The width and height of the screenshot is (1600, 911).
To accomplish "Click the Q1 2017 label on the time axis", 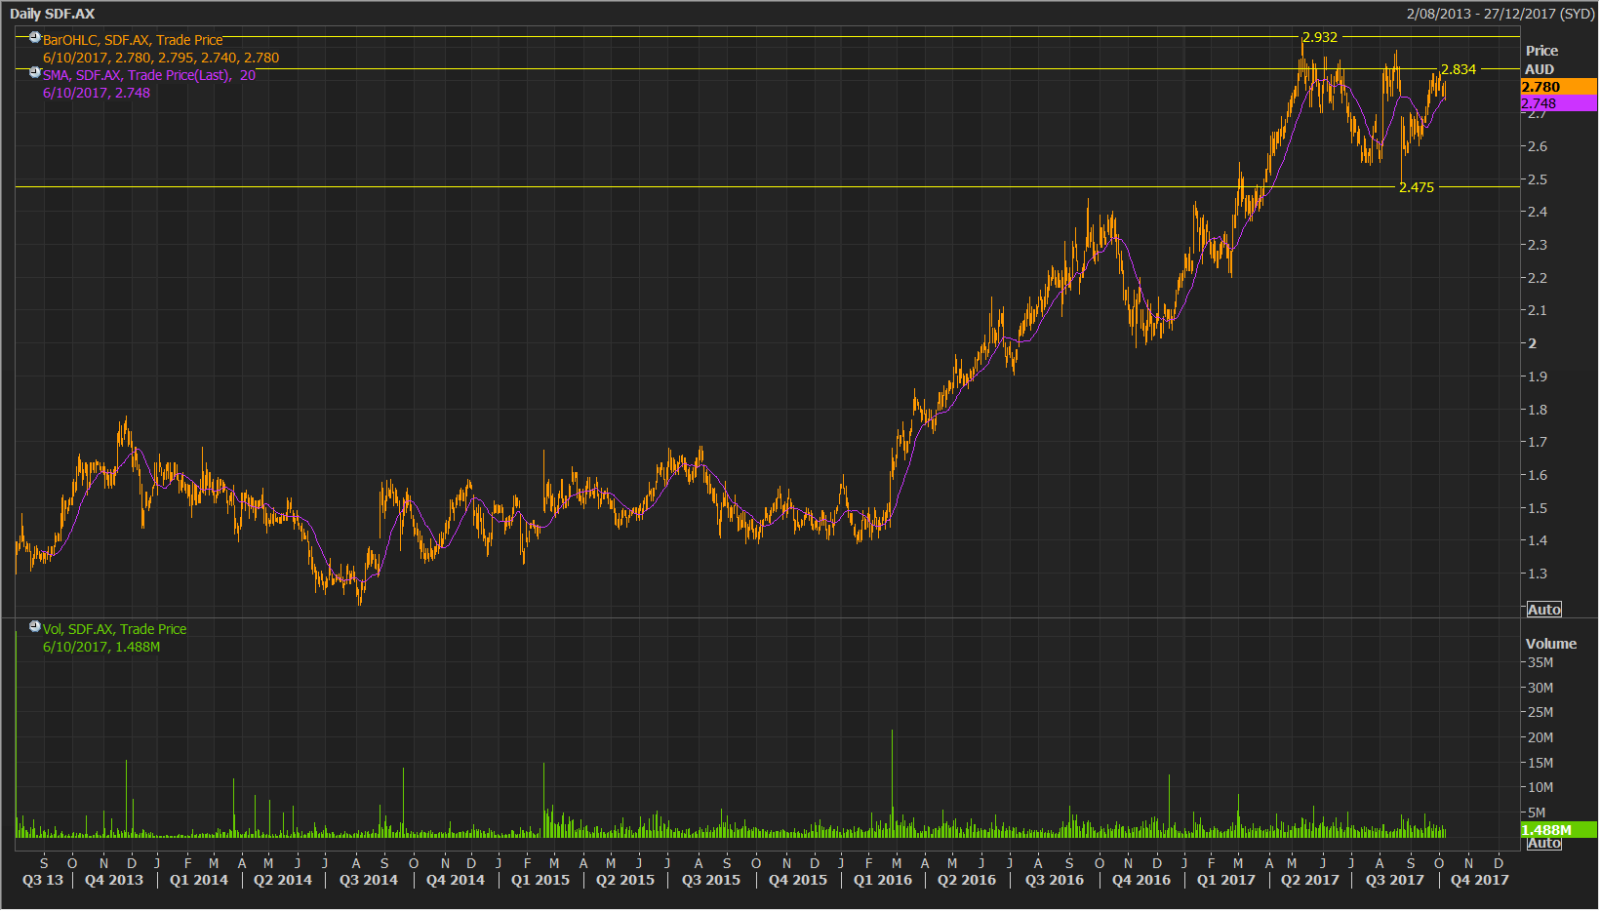I will coord(1226,881).
